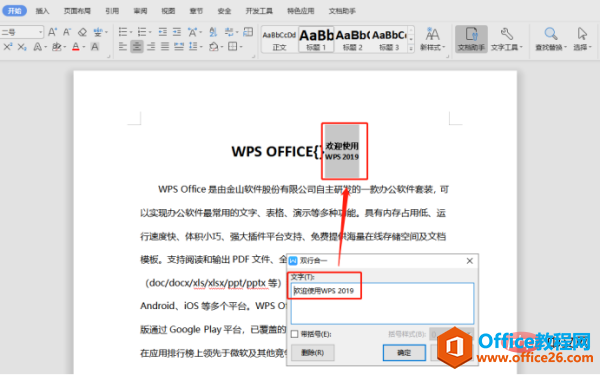Click the 文档助手 ribbon button
The height and width of the screenshot is (375, 600).
(471, 39)
